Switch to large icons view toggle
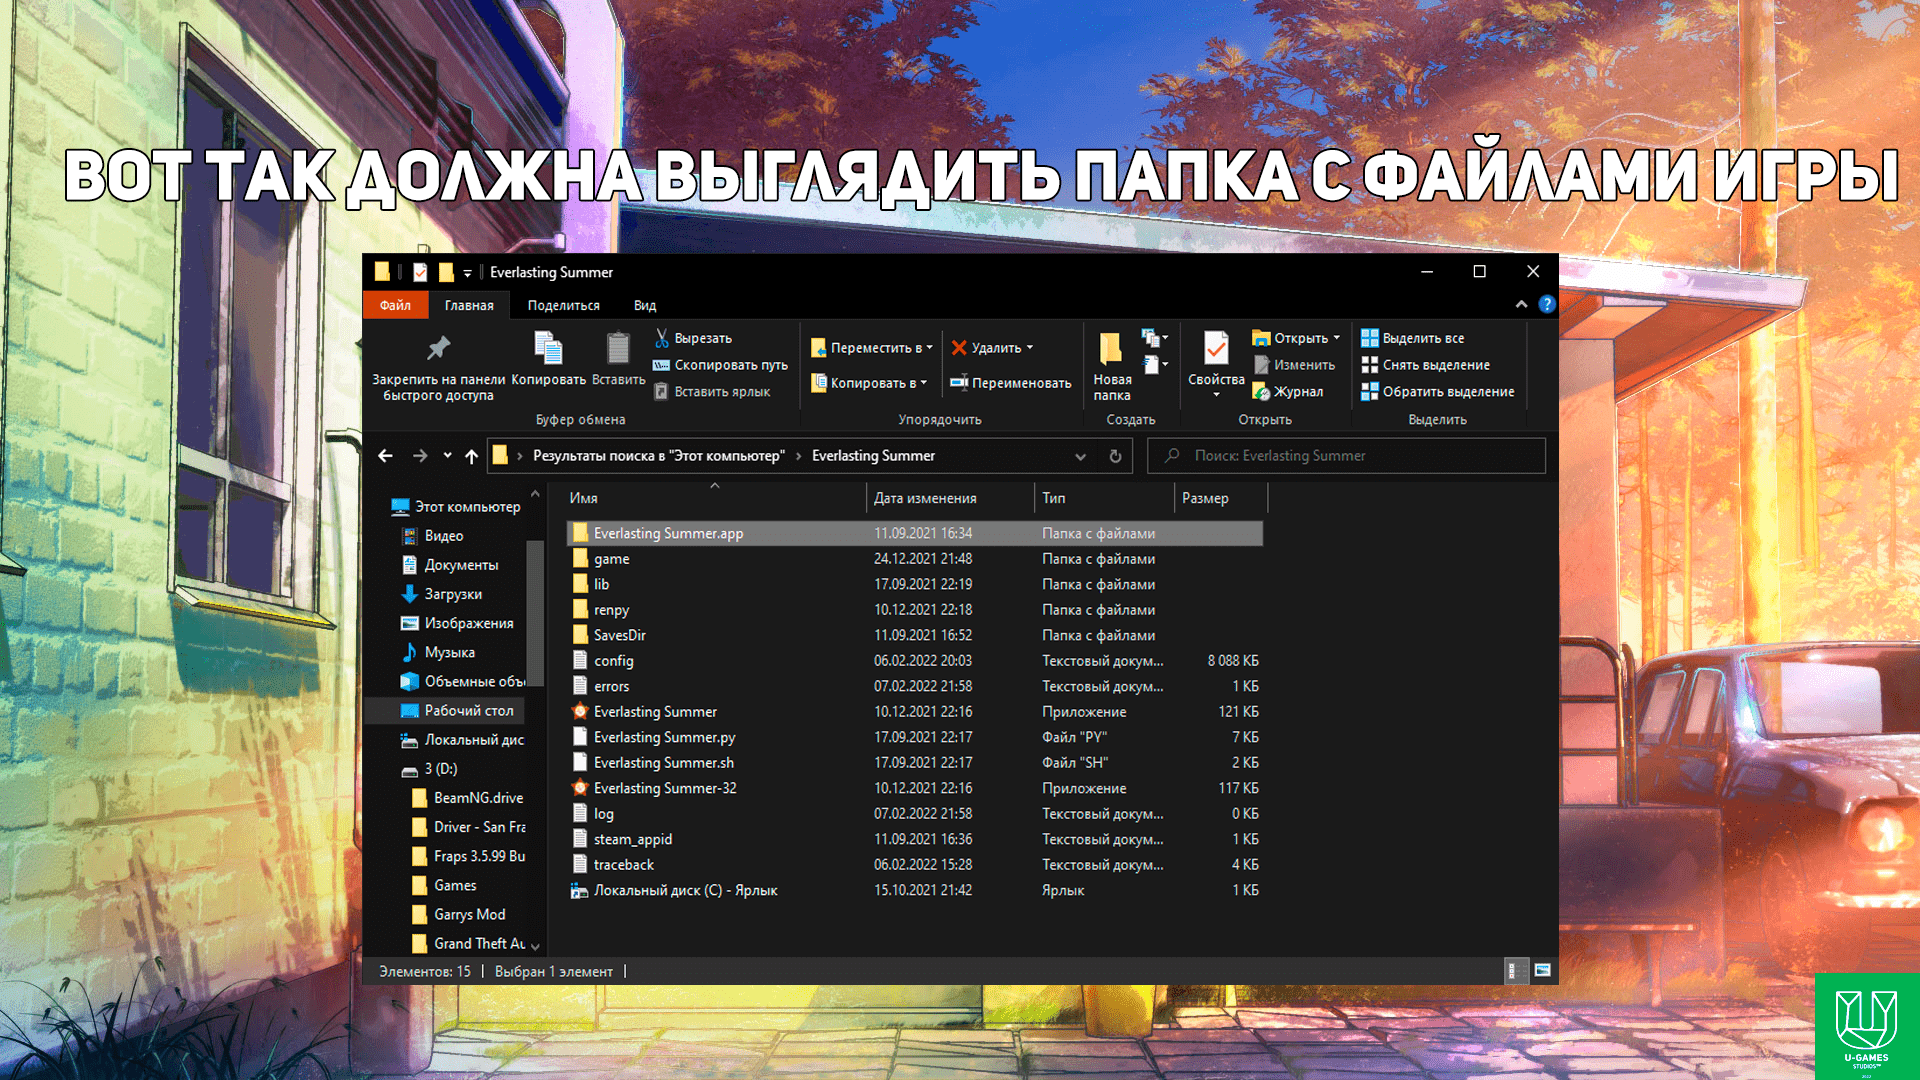 click(1542, 971)
